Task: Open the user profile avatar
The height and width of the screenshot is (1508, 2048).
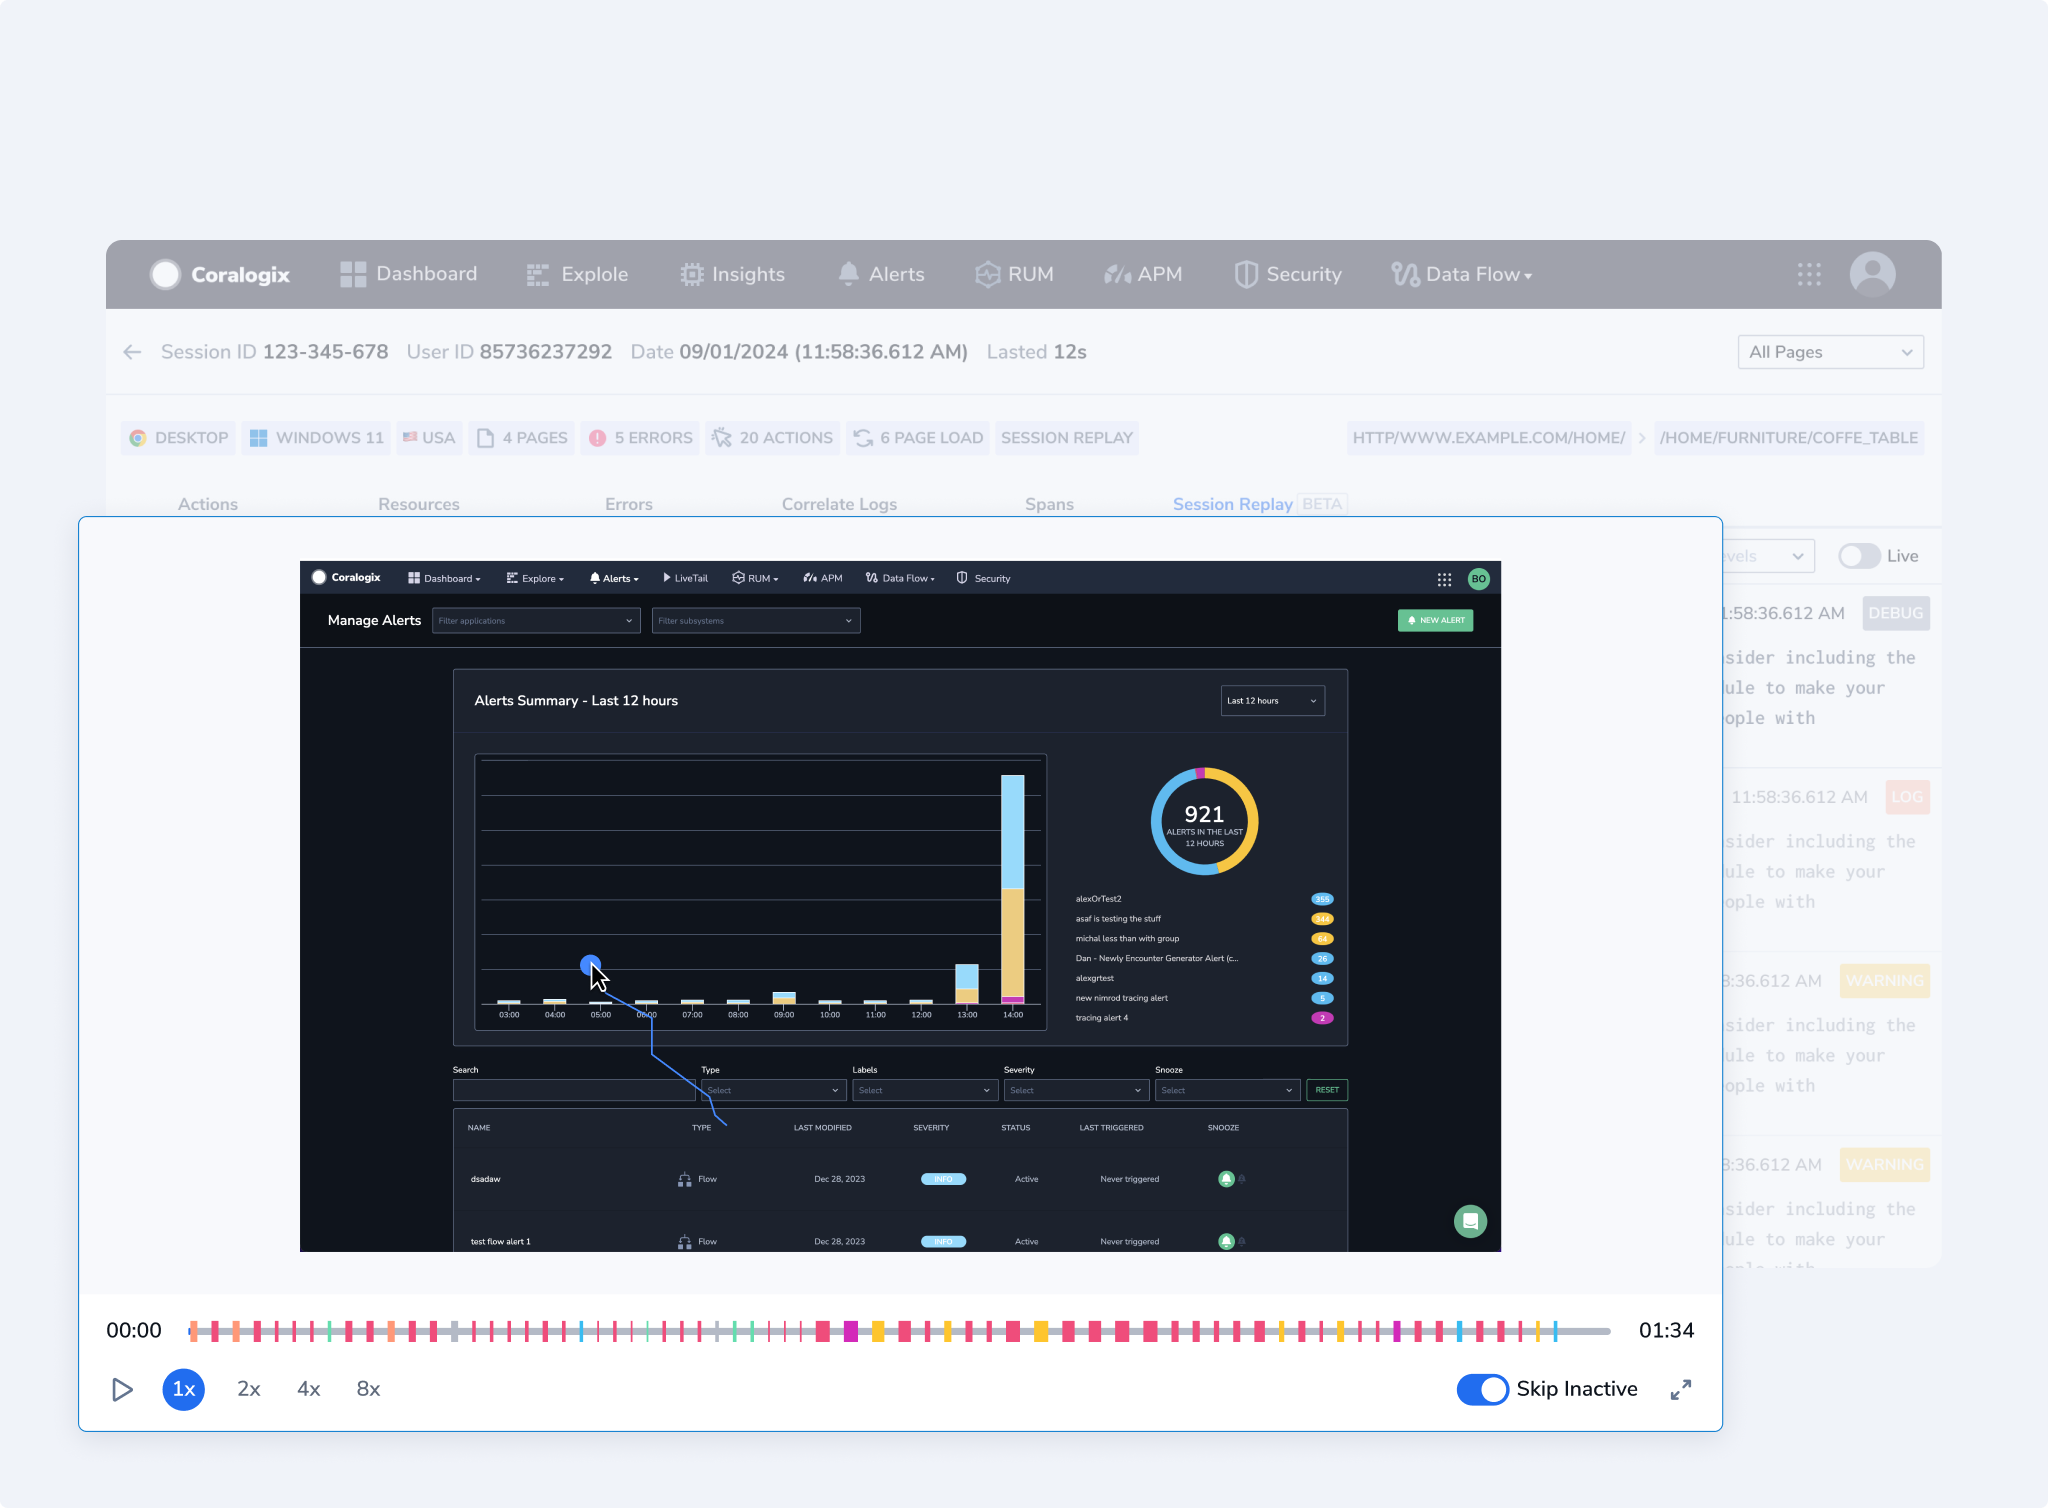Action: [x=1872, y=274]
